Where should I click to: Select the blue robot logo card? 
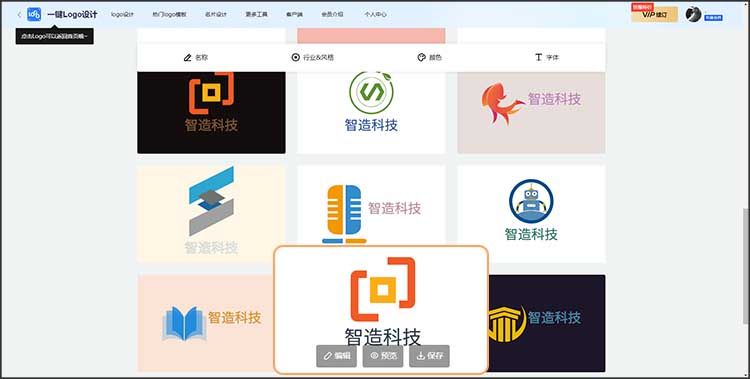531,214
